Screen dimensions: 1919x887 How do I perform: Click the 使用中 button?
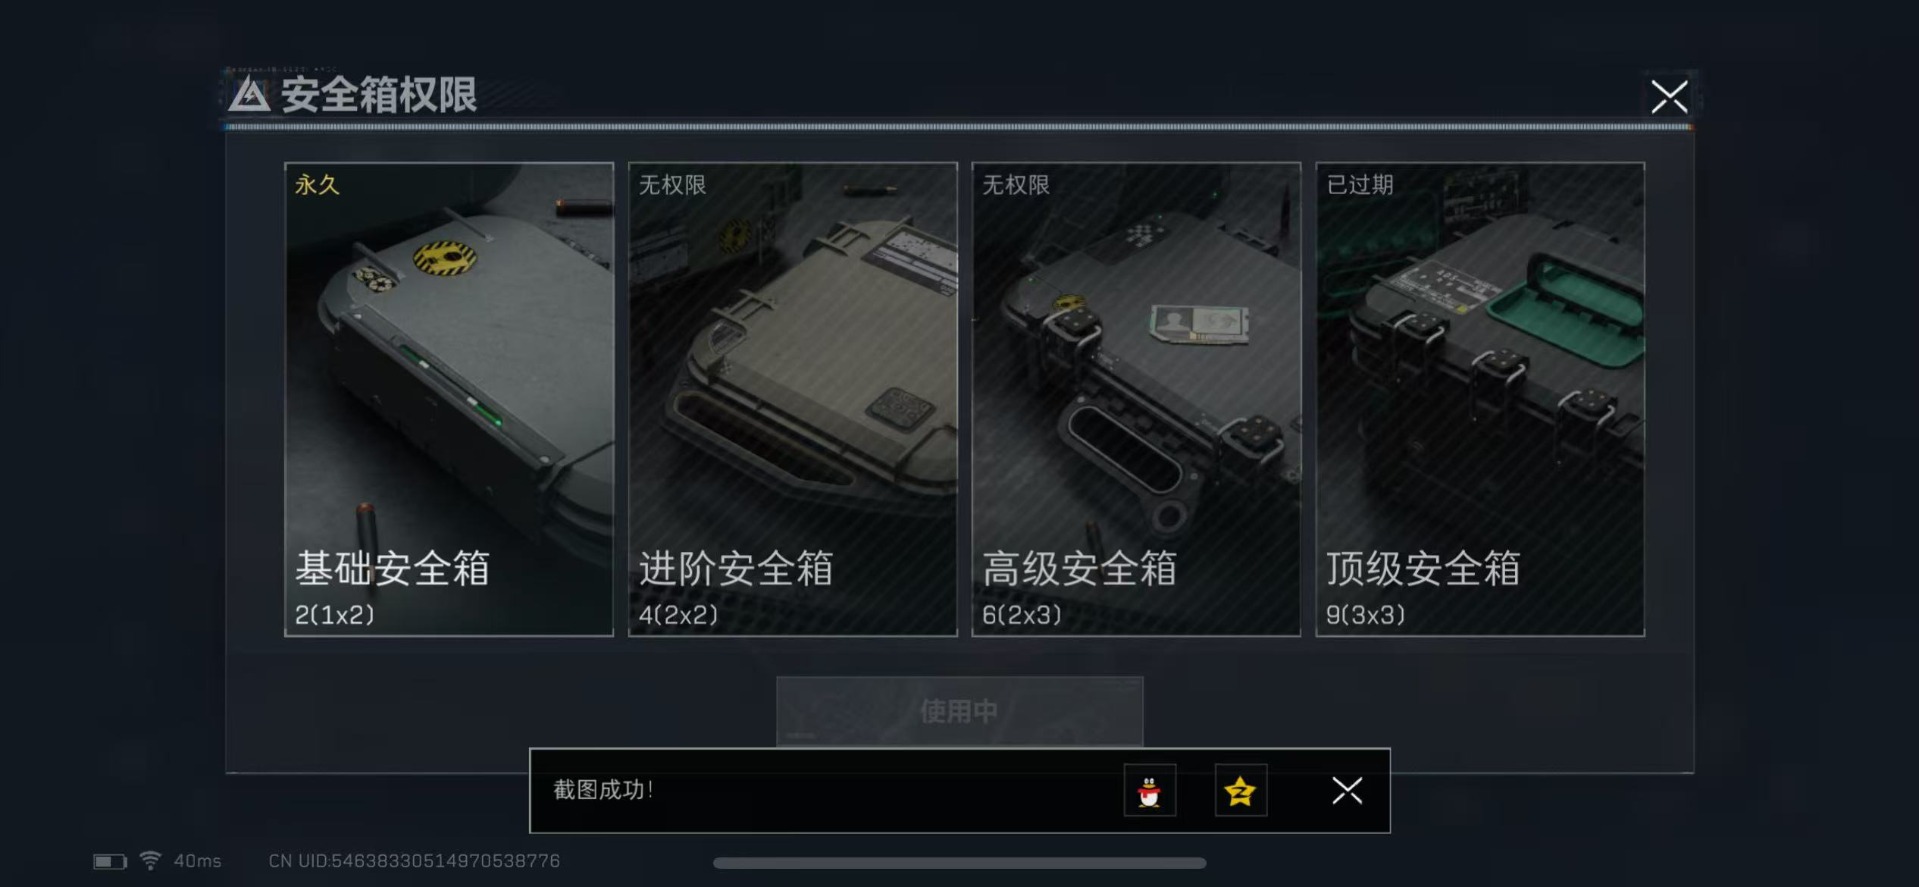click(x=960, y=711)
